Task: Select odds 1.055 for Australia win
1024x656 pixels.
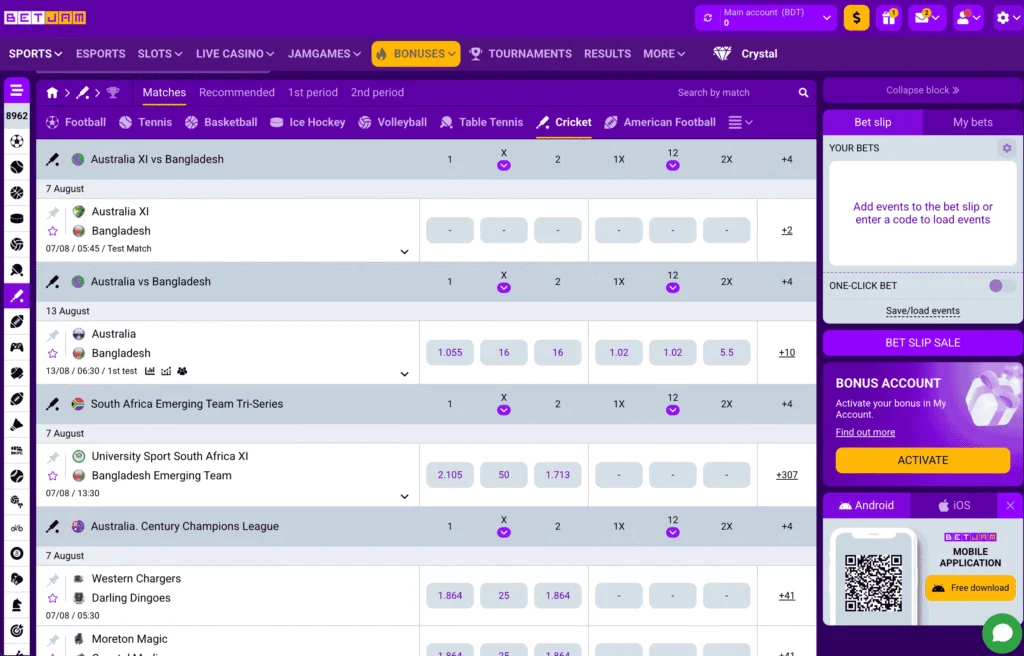Action: [450, 352]
